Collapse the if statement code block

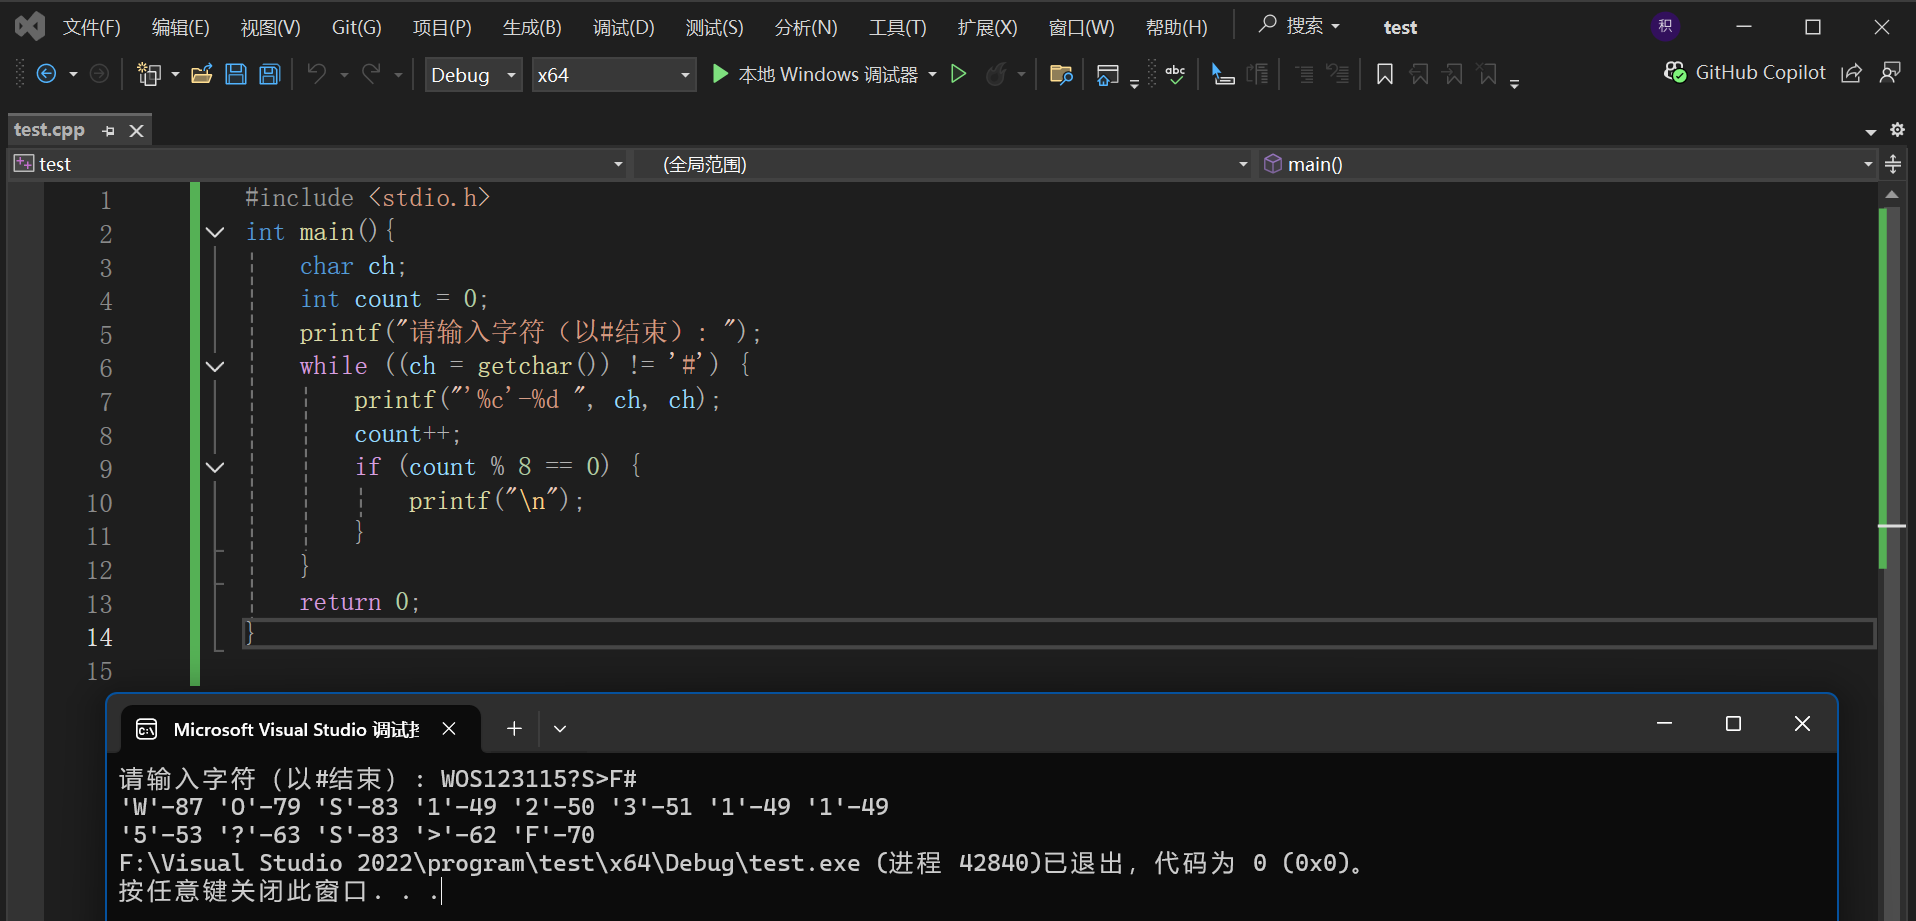pos(215,467)
